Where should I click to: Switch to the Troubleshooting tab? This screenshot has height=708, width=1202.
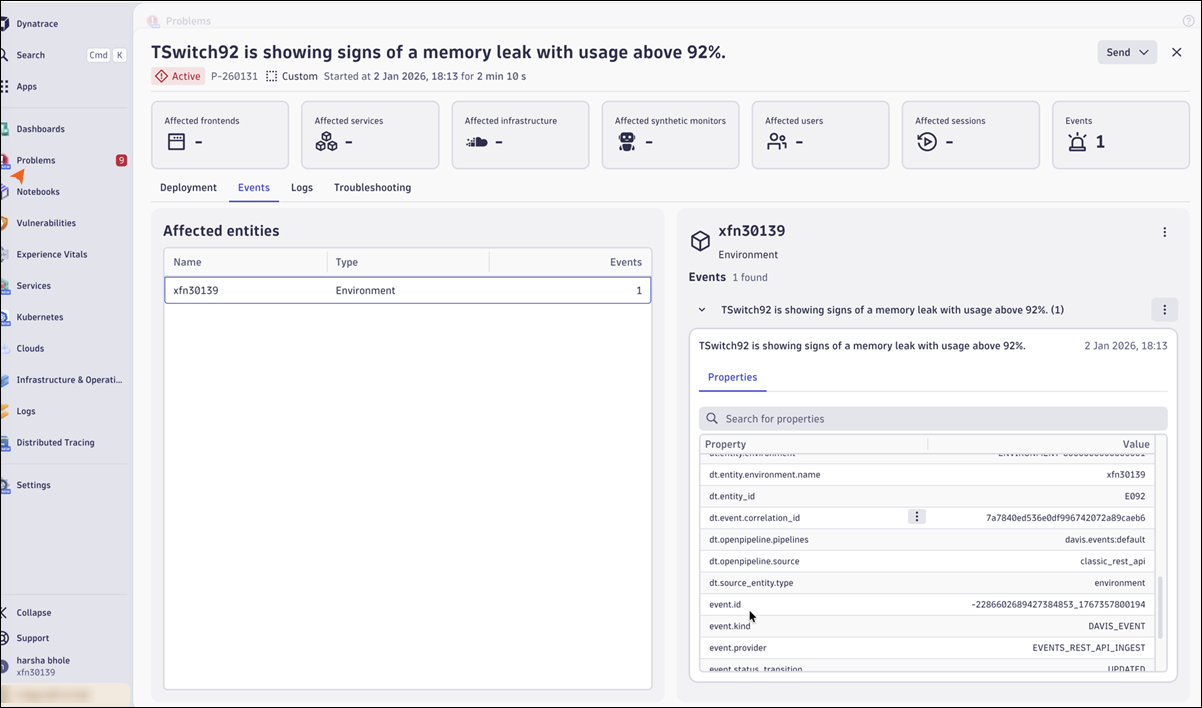372,188
